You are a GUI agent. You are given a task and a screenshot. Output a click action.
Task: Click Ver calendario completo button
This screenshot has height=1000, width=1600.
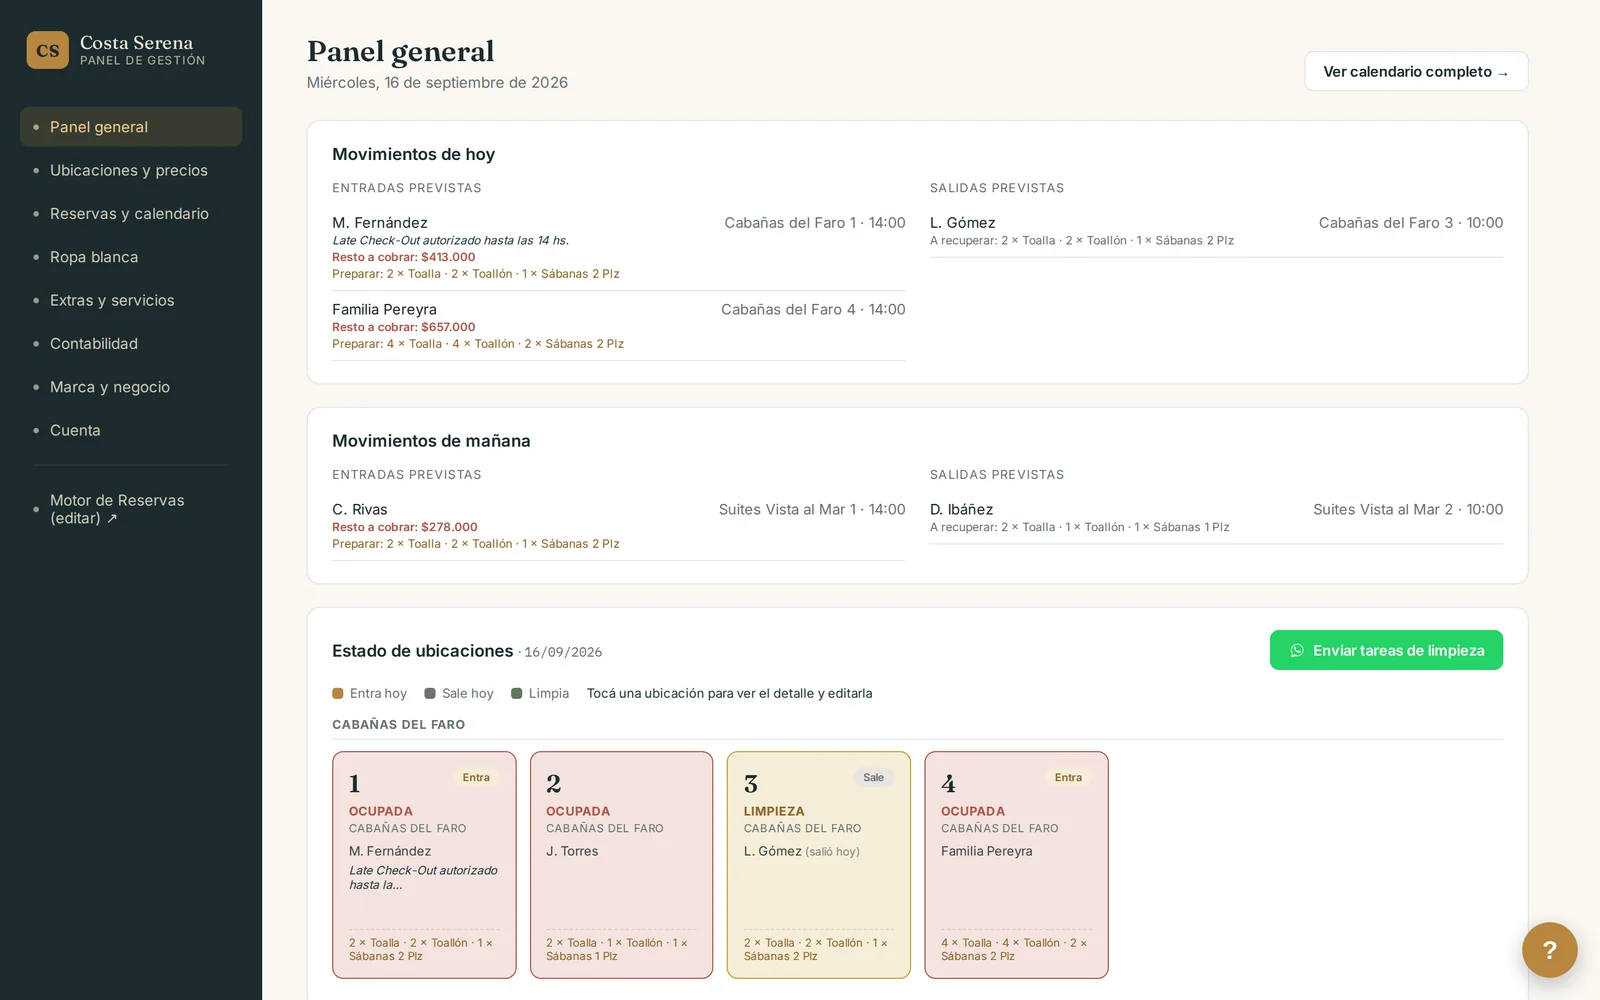[x=1416, y=71]
